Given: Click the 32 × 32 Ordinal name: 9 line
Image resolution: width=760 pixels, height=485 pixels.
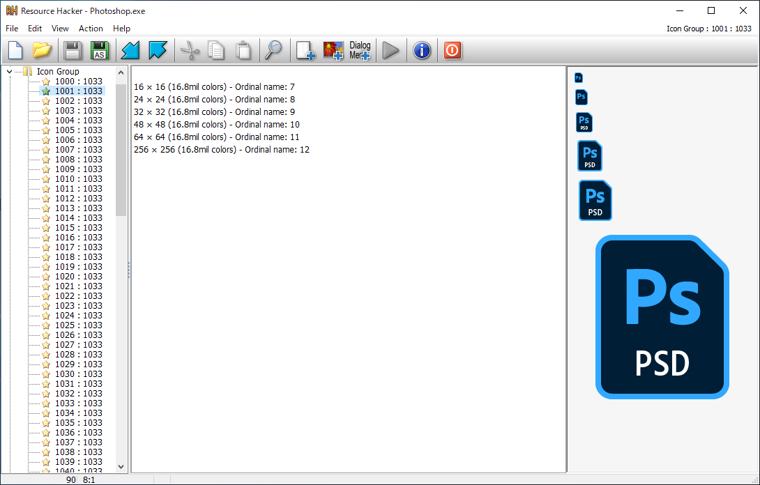Looking at the screenshot, I should 214,112.
